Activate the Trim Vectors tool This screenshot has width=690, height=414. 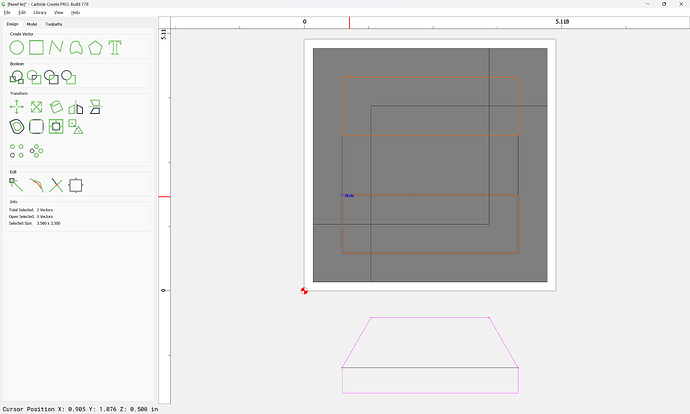tap(56, 185)
